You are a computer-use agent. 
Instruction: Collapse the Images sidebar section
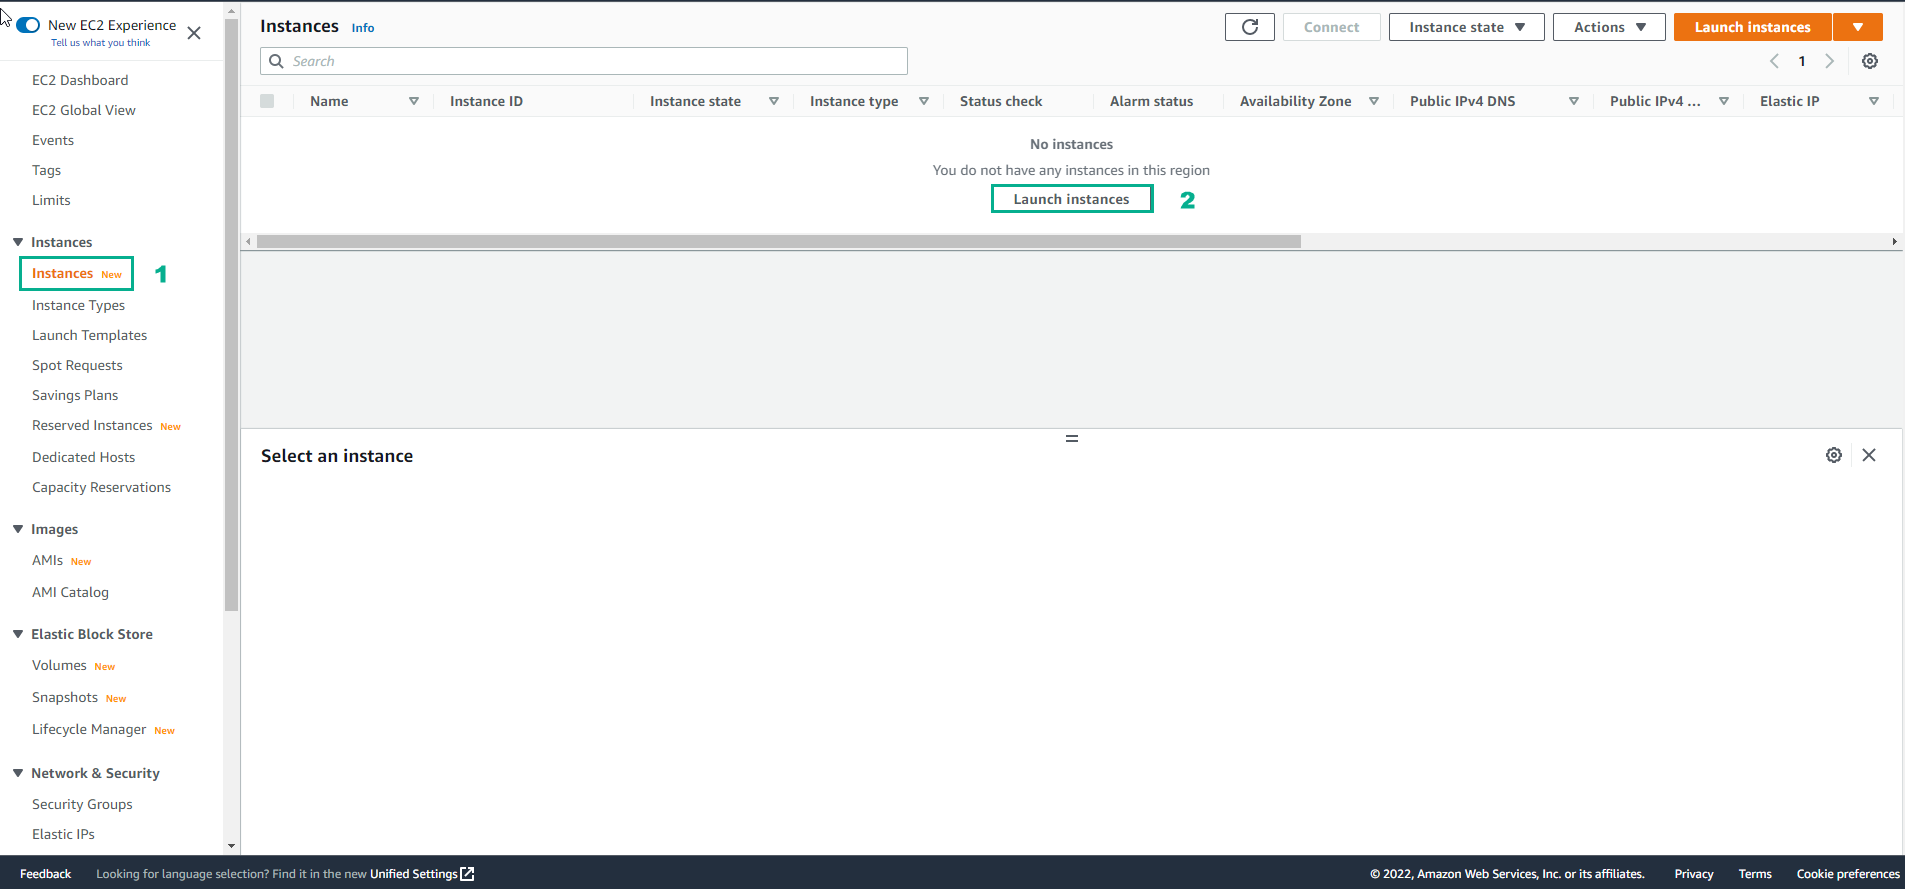click(18, 529)
